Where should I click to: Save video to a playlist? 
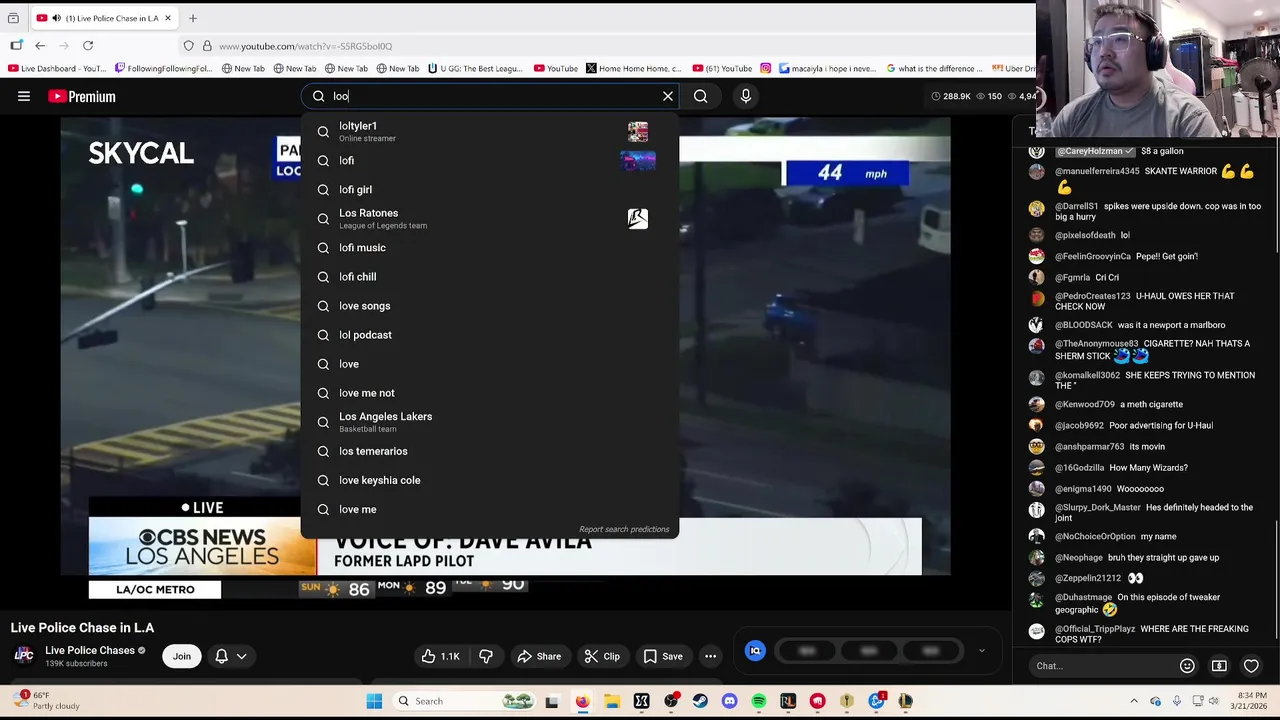[x=663, y=656]
